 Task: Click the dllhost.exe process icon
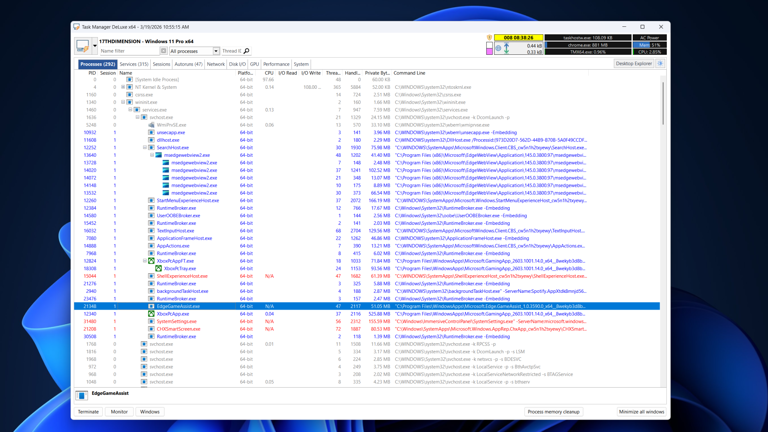151,140
